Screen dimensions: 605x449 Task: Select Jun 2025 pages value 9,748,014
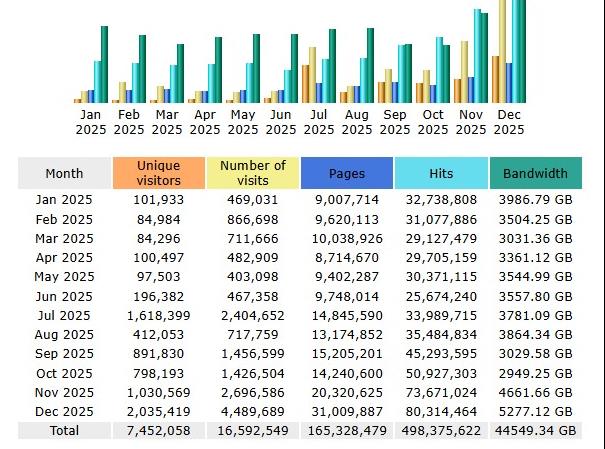coord(347,296)
